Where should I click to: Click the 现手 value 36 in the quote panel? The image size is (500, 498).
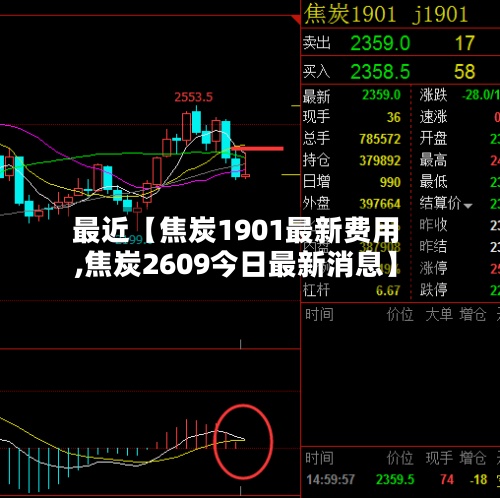click(394, 117)
